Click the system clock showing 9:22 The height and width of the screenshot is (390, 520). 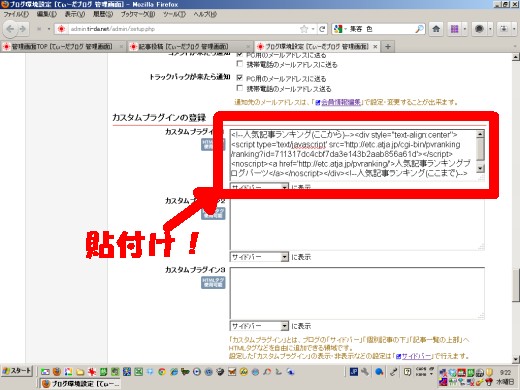[x=505, y=372]
